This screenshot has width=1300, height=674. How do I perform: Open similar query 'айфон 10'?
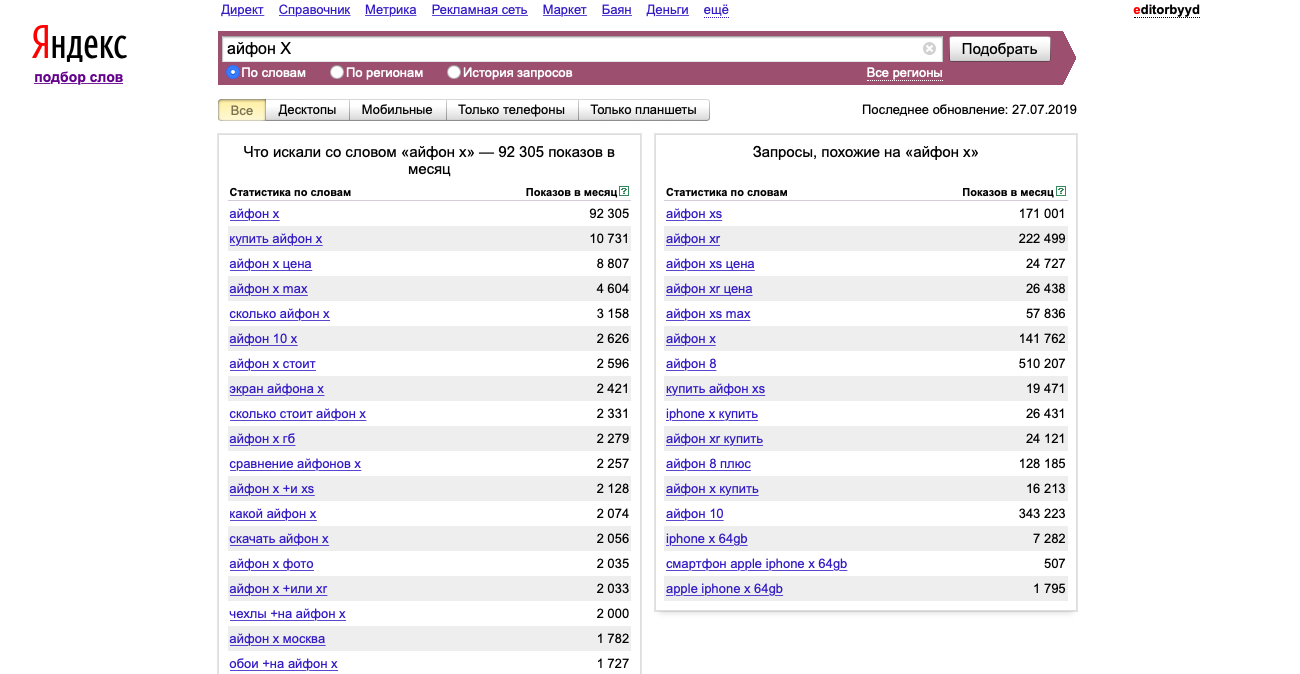[x=695, y=514]
